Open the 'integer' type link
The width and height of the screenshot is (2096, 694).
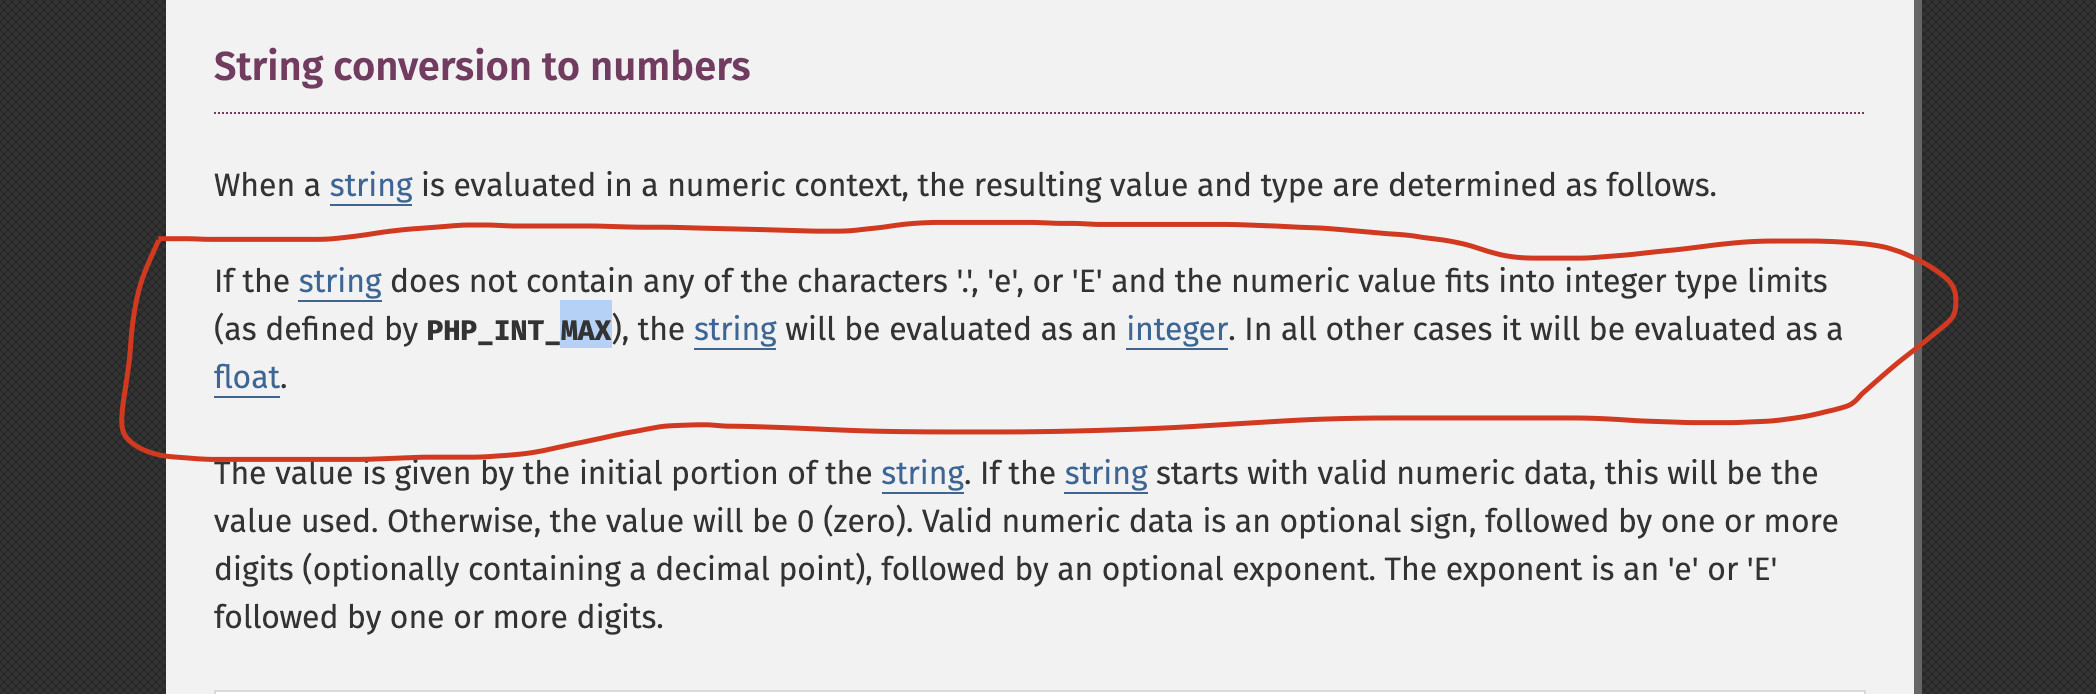1176,330
